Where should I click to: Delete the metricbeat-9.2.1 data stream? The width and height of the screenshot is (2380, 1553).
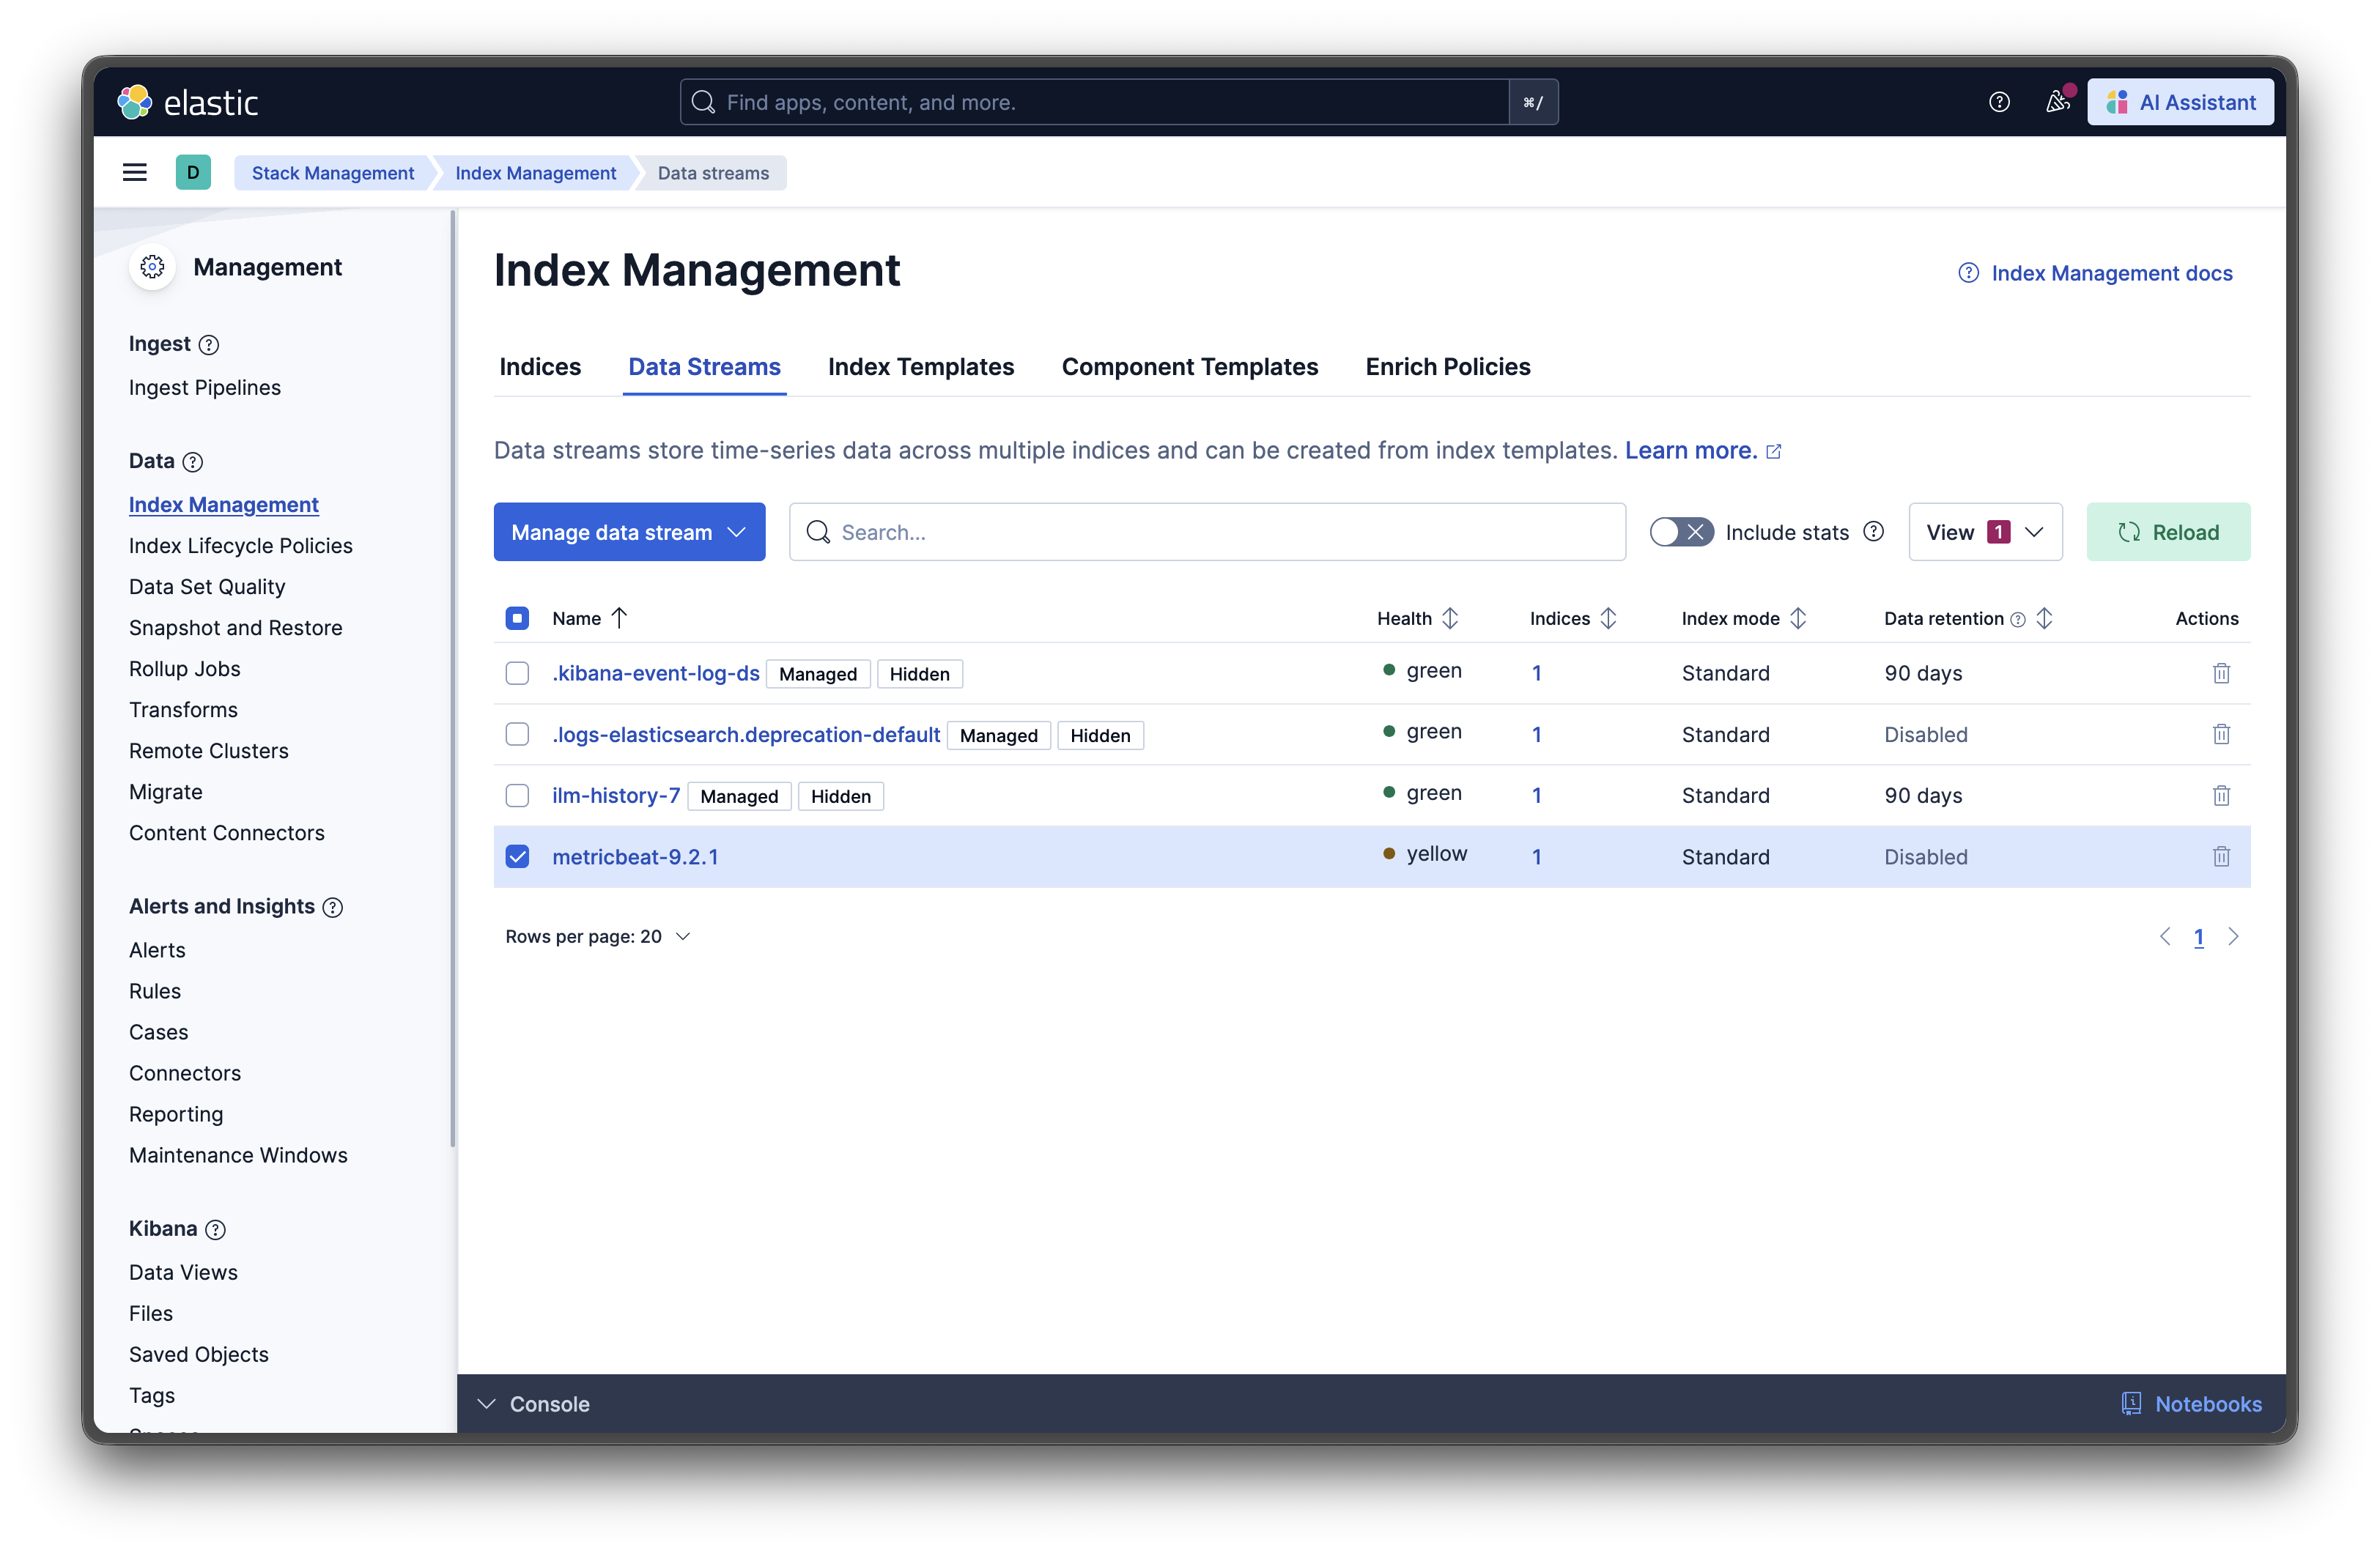pos(2221,856)
